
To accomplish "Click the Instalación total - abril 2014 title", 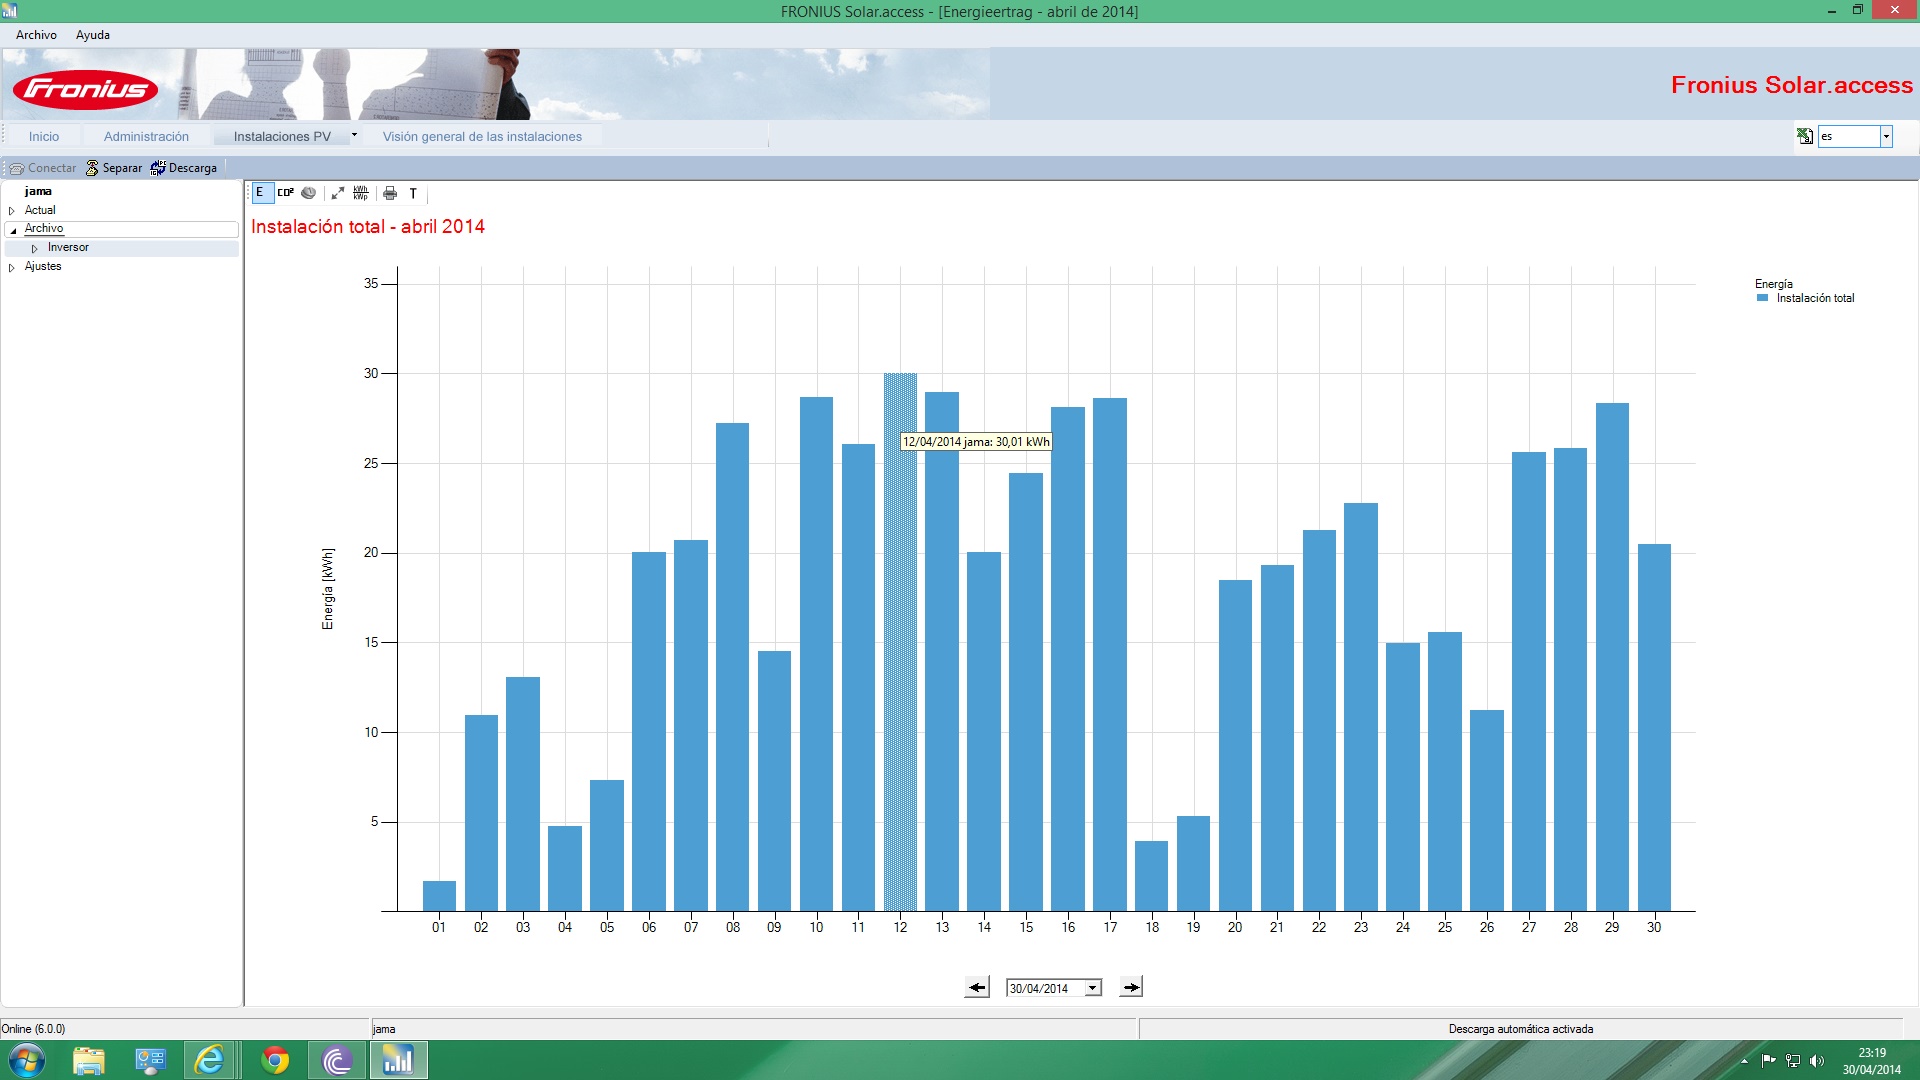I will coord(367,227).
